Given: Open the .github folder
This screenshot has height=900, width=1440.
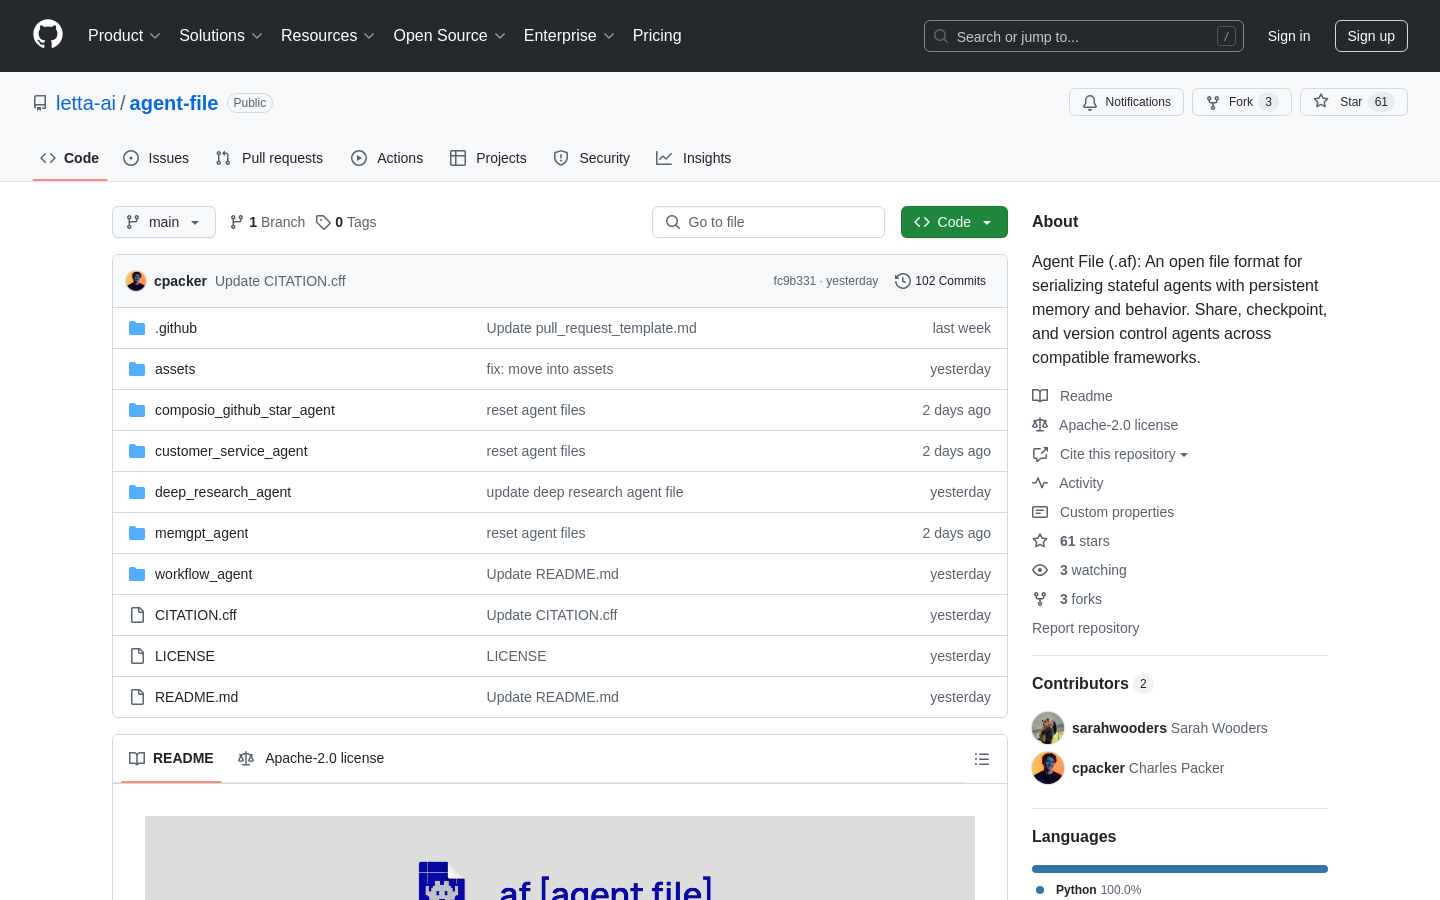Looking at the screenshot, I should [x=176, y=328].
